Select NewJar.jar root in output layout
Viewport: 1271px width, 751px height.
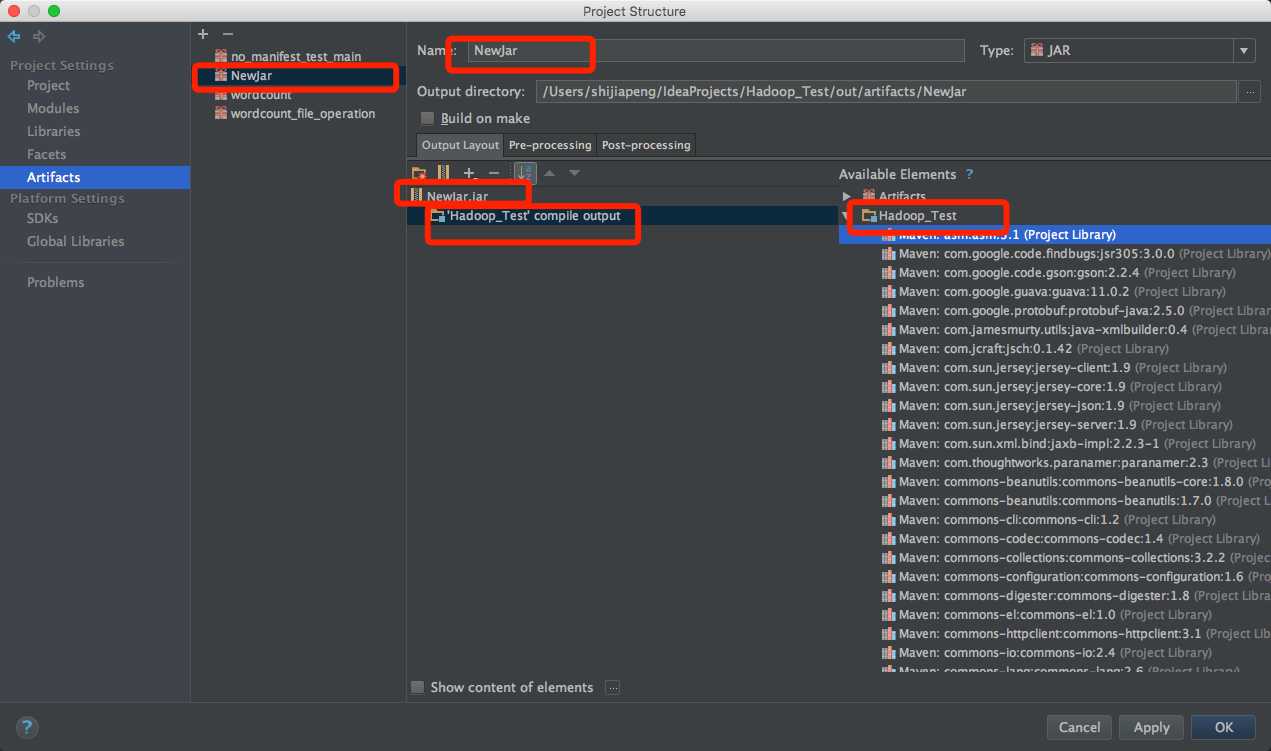[x=457, y=196]
